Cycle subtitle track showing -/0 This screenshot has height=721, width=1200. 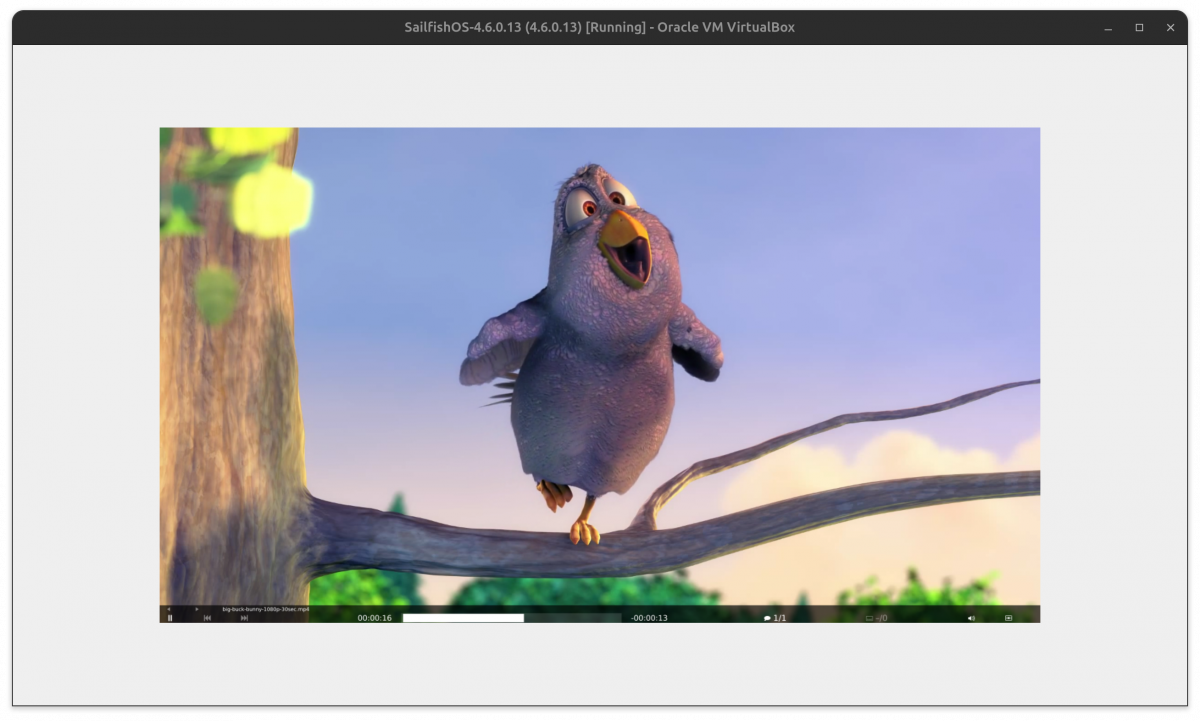876,618
